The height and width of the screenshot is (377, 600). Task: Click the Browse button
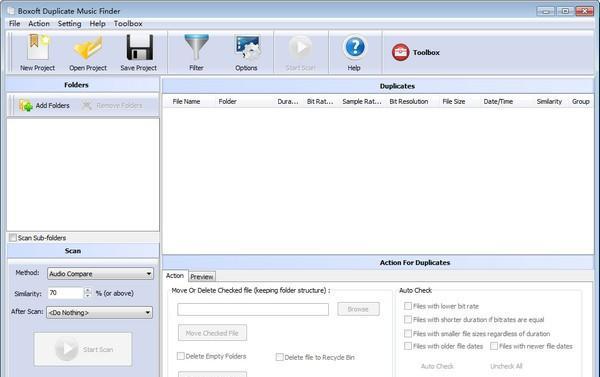(x=359, y=309)
